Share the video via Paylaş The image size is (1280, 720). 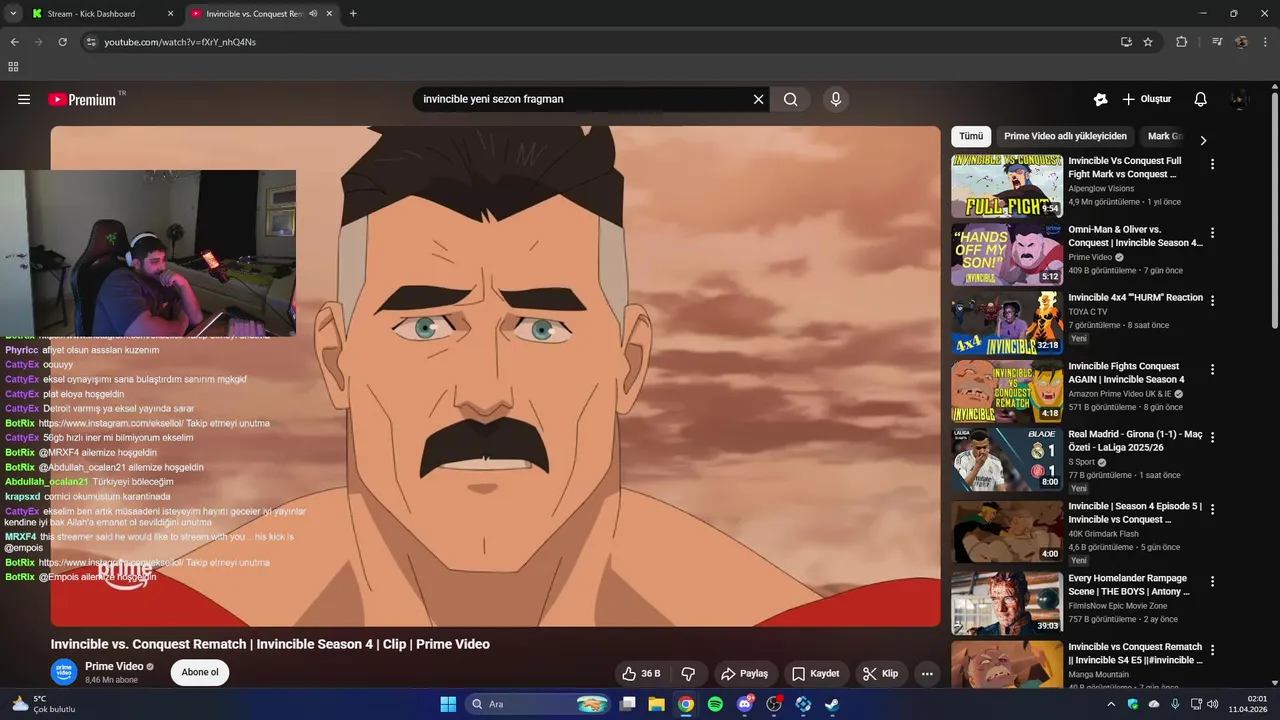(x=745, y=673)
